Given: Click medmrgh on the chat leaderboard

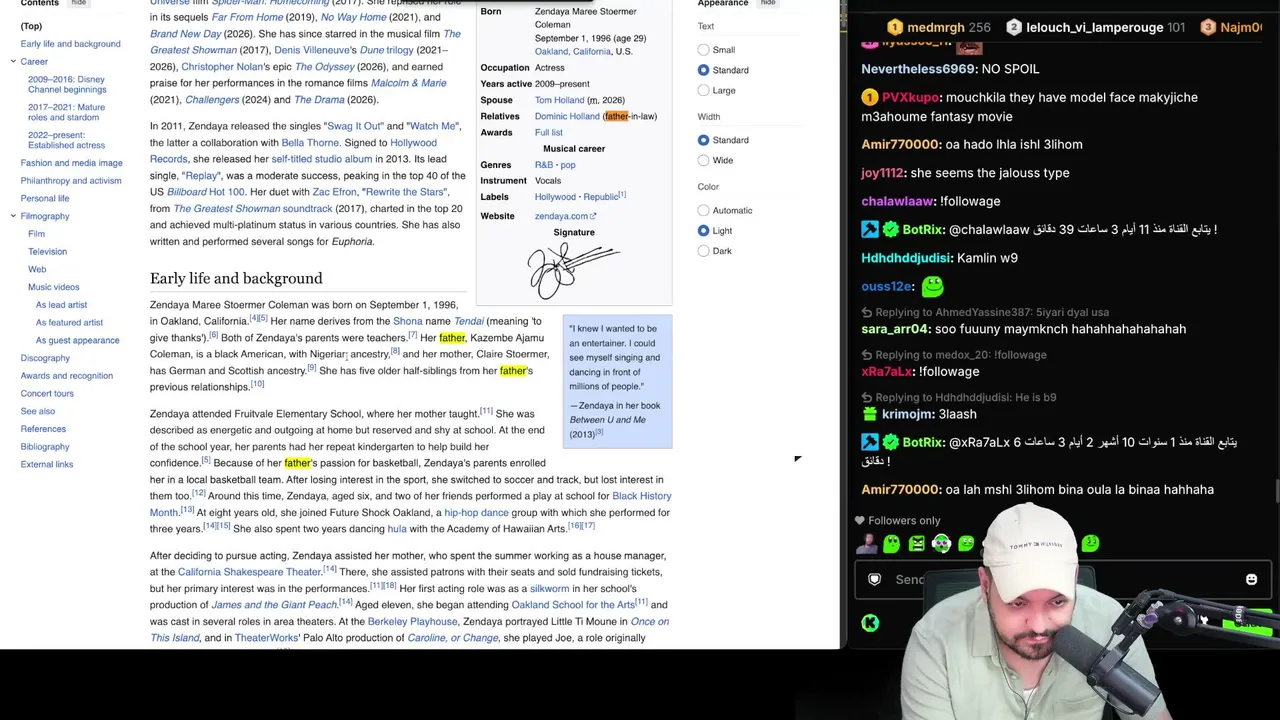Looking at the screenshot, I should [x=935, y=28].
